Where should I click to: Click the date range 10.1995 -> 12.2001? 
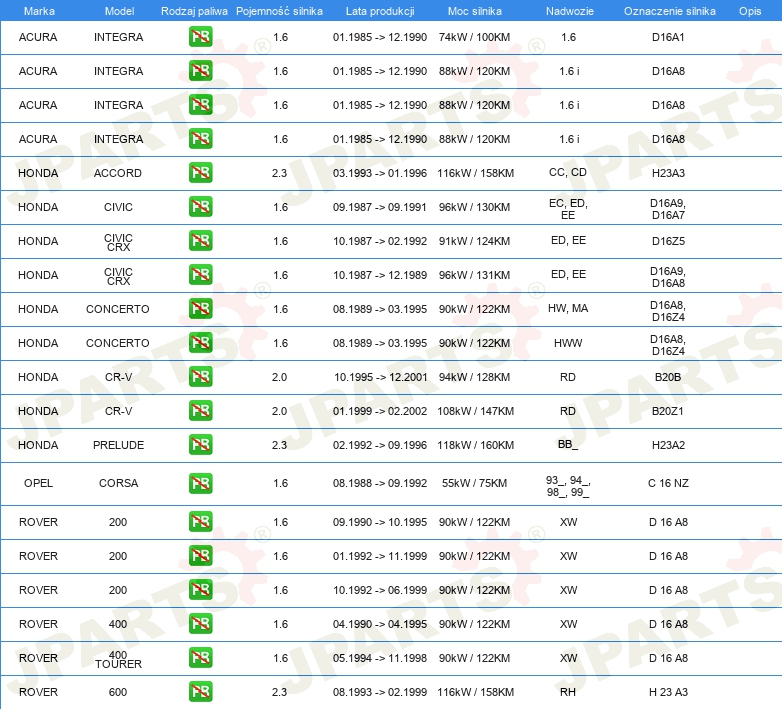click(x=381, y=377)
